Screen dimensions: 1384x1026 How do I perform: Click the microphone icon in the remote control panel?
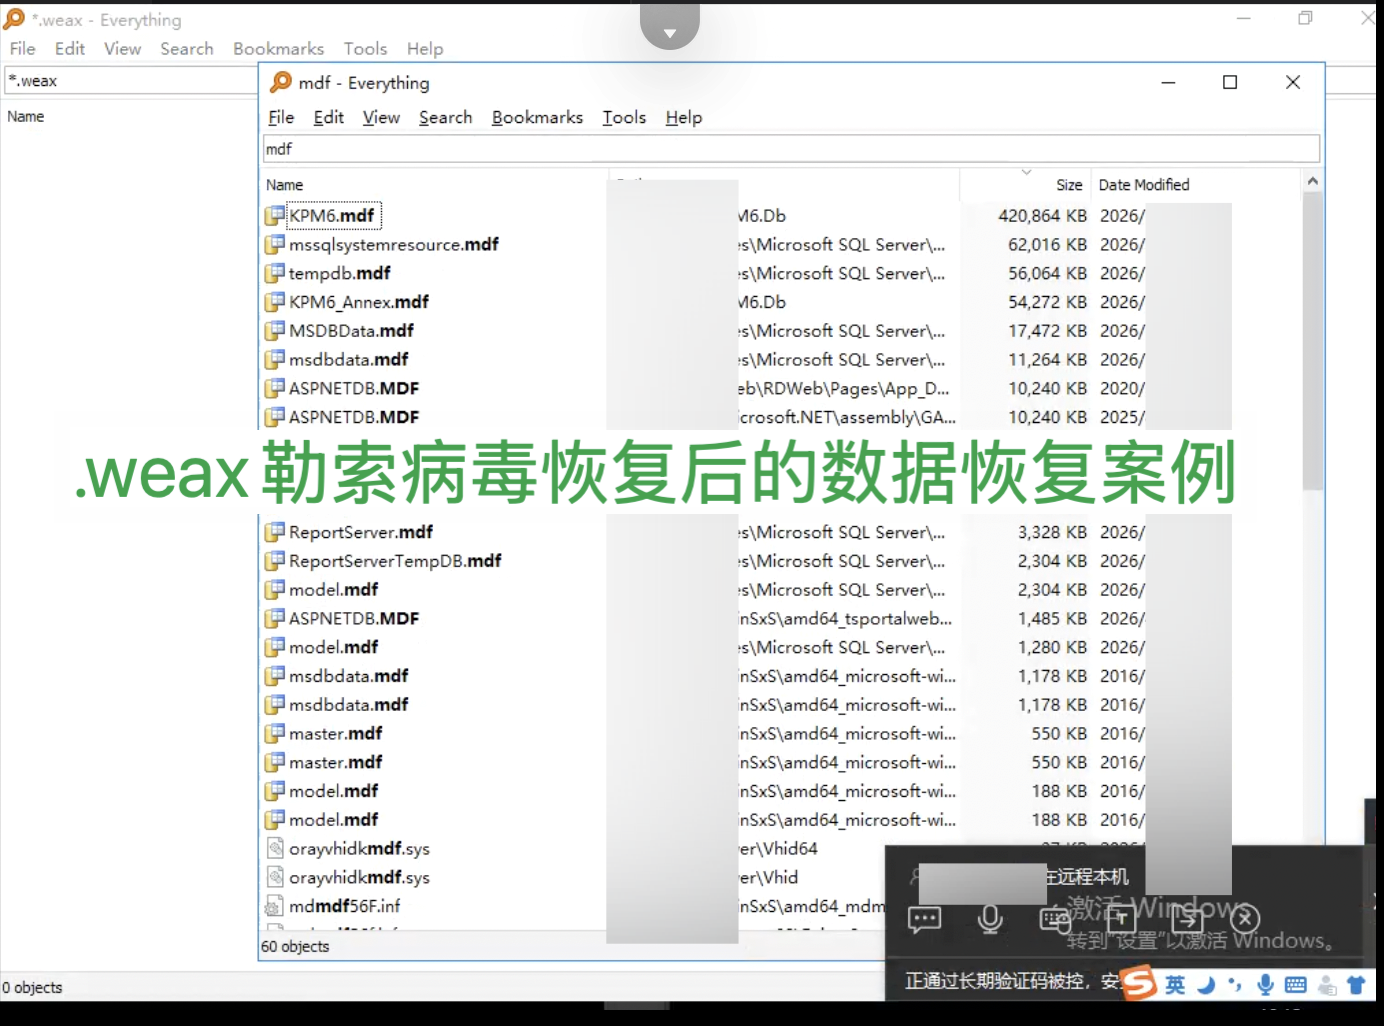[990, 918]
